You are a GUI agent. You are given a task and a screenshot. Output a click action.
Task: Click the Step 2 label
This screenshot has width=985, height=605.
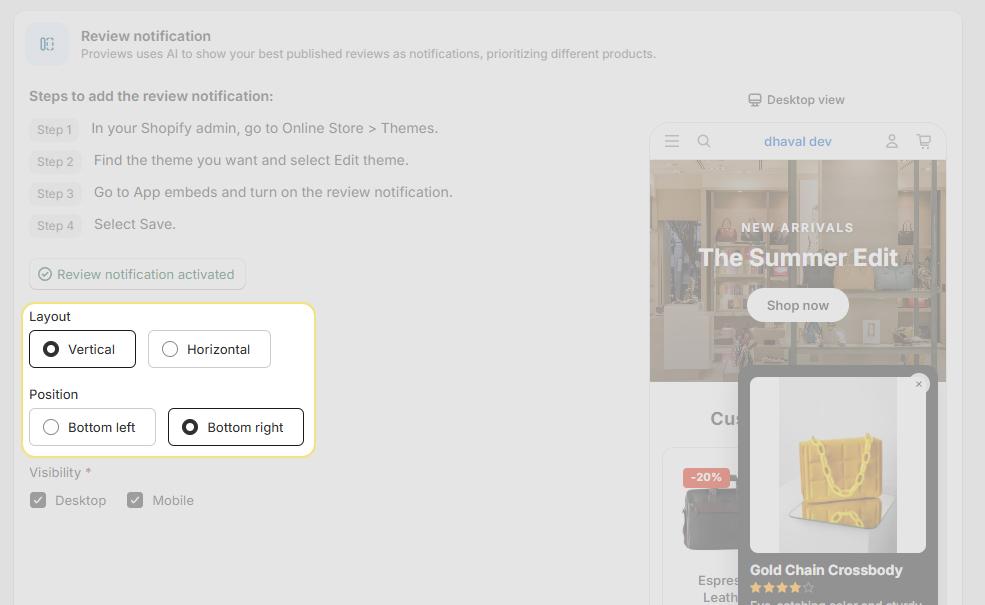(55, 161)
